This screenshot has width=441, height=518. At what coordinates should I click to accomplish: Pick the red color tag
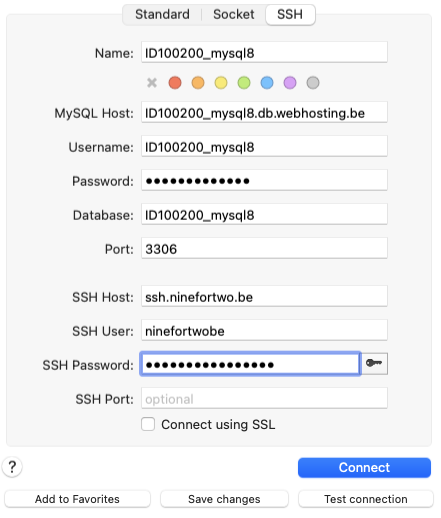[175, 83]
